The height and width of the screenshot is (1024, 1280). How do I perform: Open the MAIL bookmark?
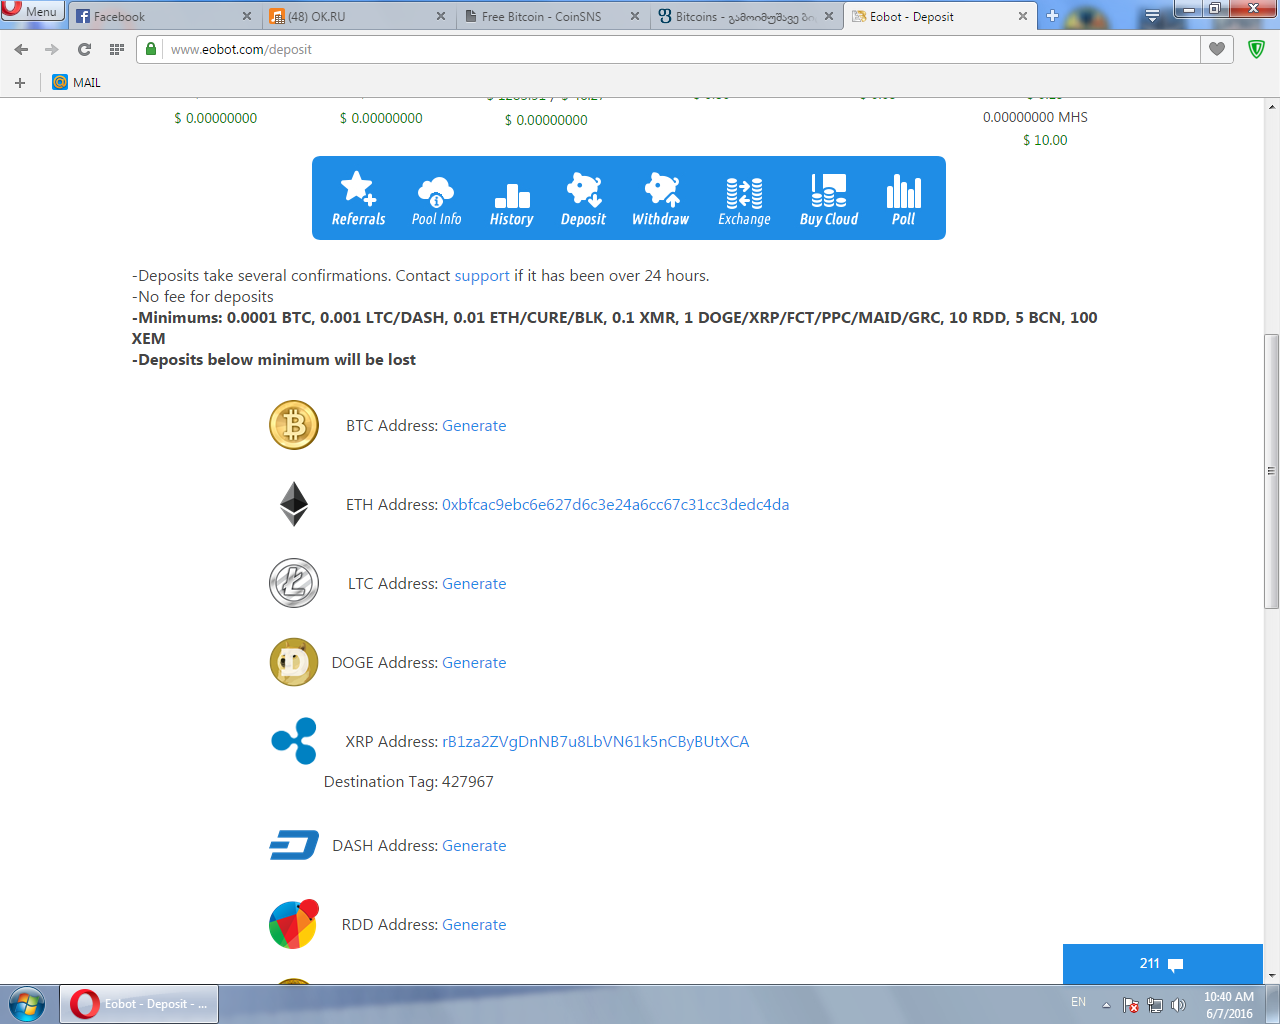pyautogui.click(x=76, y=82)
